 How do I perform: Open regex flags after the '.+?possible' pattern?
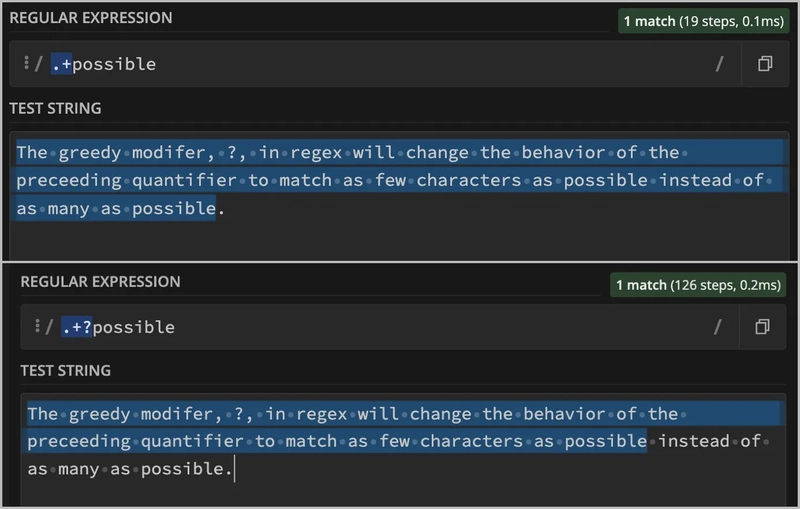(x=717, y=327)
